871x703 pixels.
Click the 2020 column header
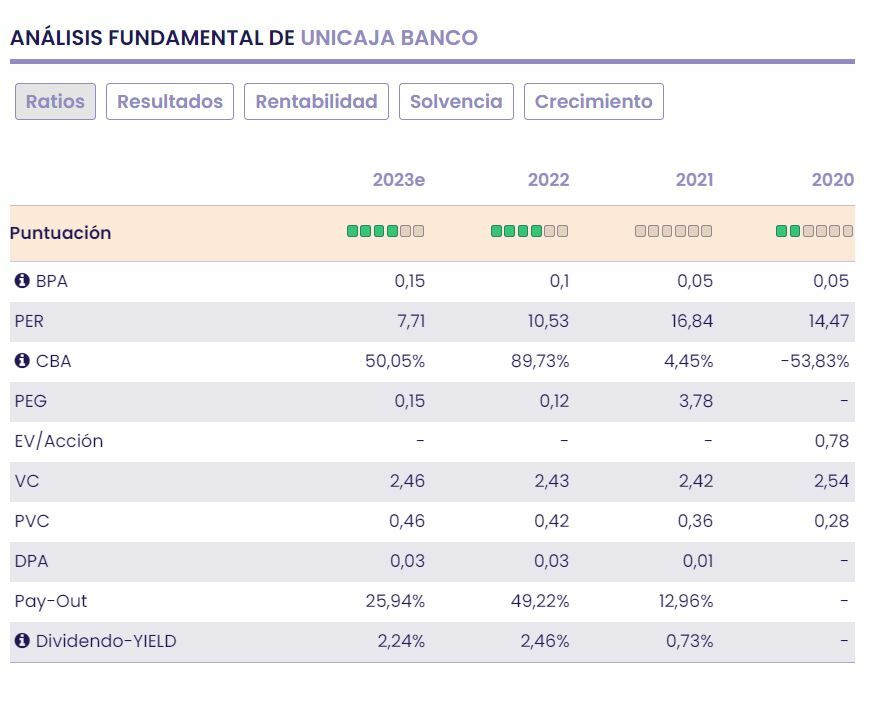(832, 180)
